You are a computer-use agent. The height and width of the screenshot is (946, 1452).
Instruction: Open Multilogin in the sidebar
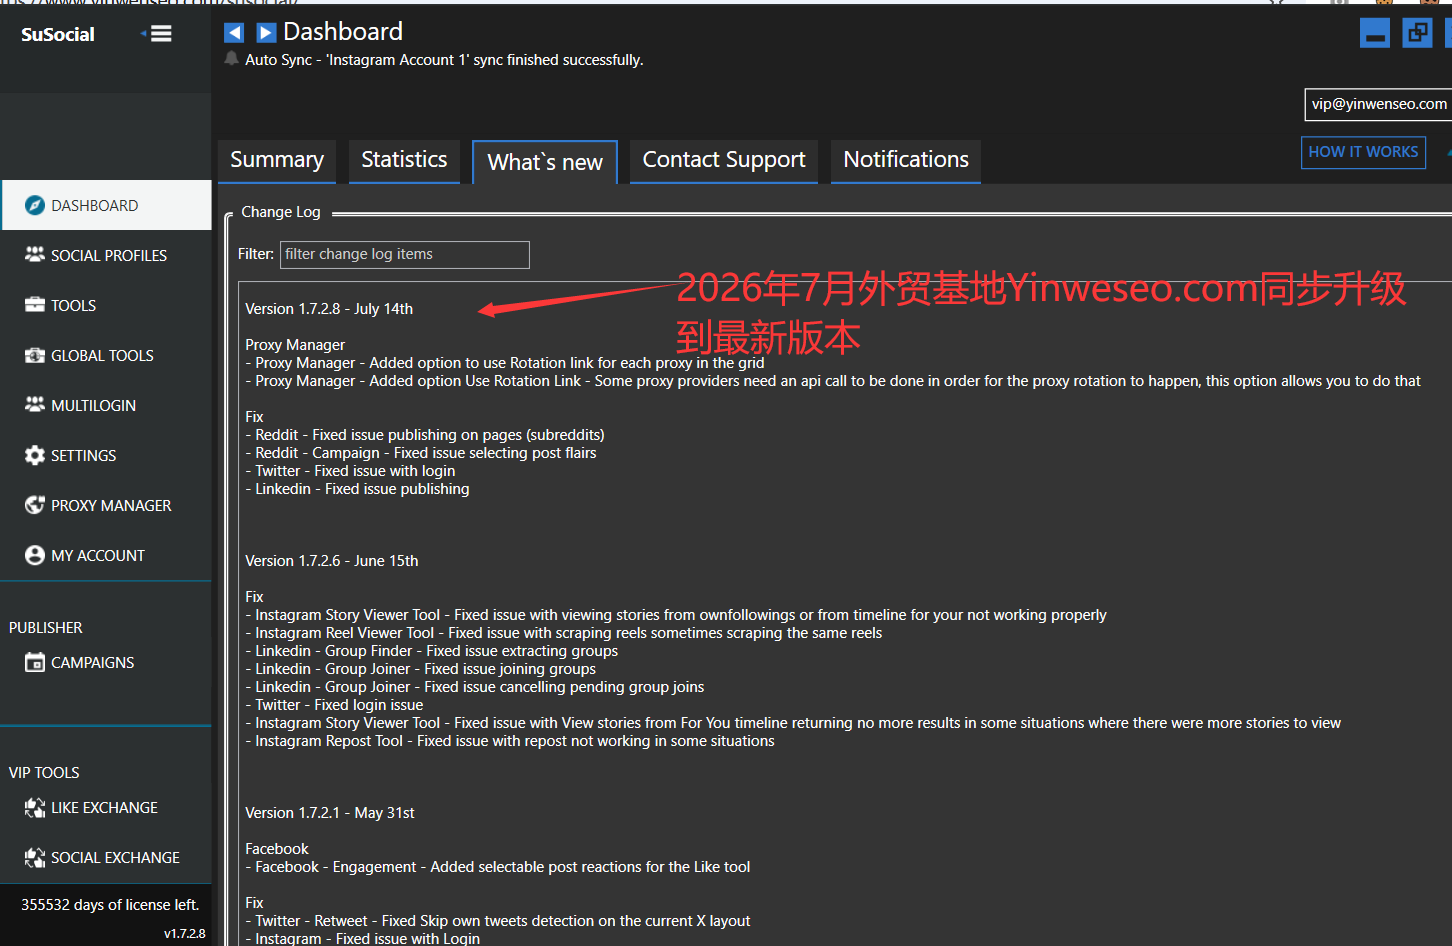pyautogui.click(x=106, y=405)
